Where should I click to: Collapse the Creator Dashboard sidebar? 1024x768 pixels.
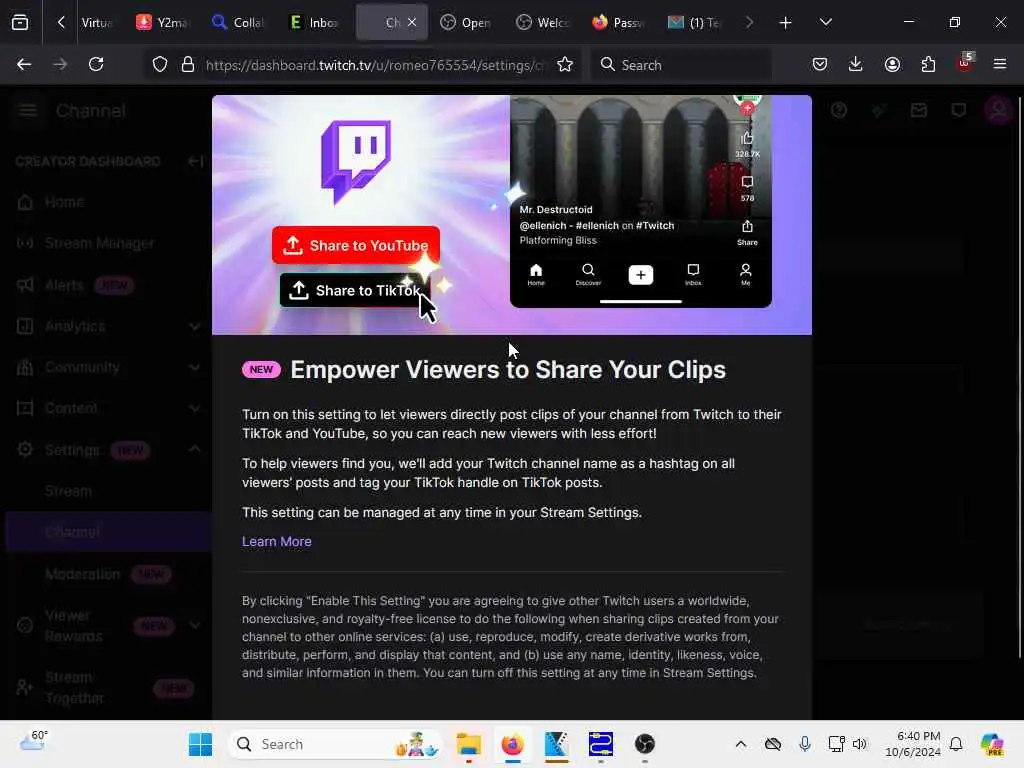195,161
